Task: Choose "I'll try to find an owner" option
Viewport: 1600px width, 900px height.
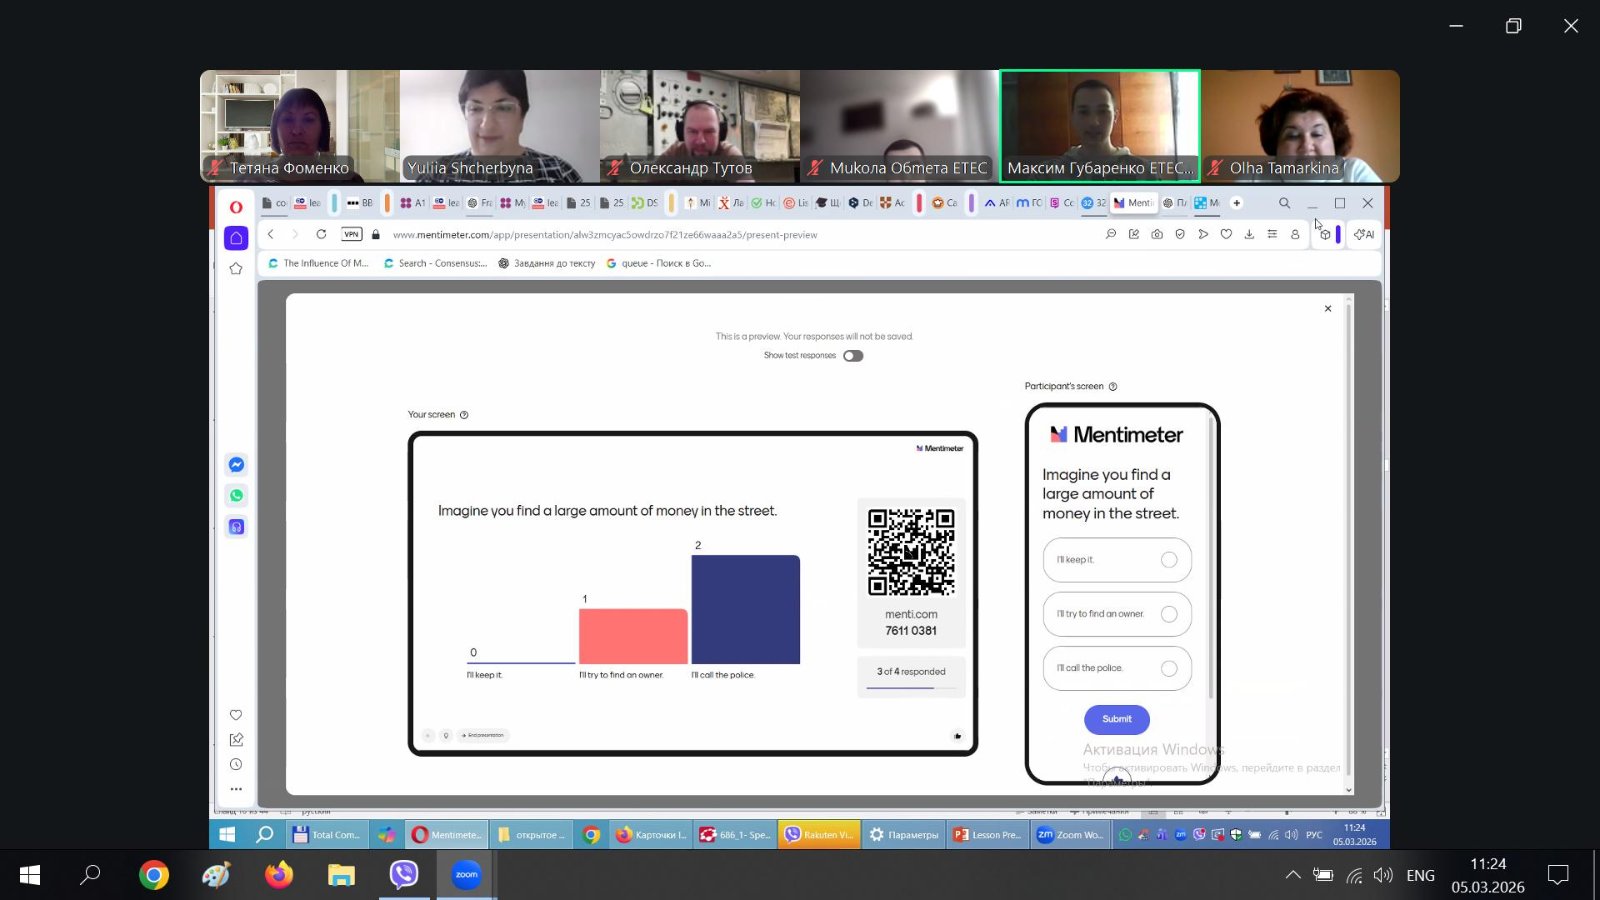Action: coord(1168,614)
